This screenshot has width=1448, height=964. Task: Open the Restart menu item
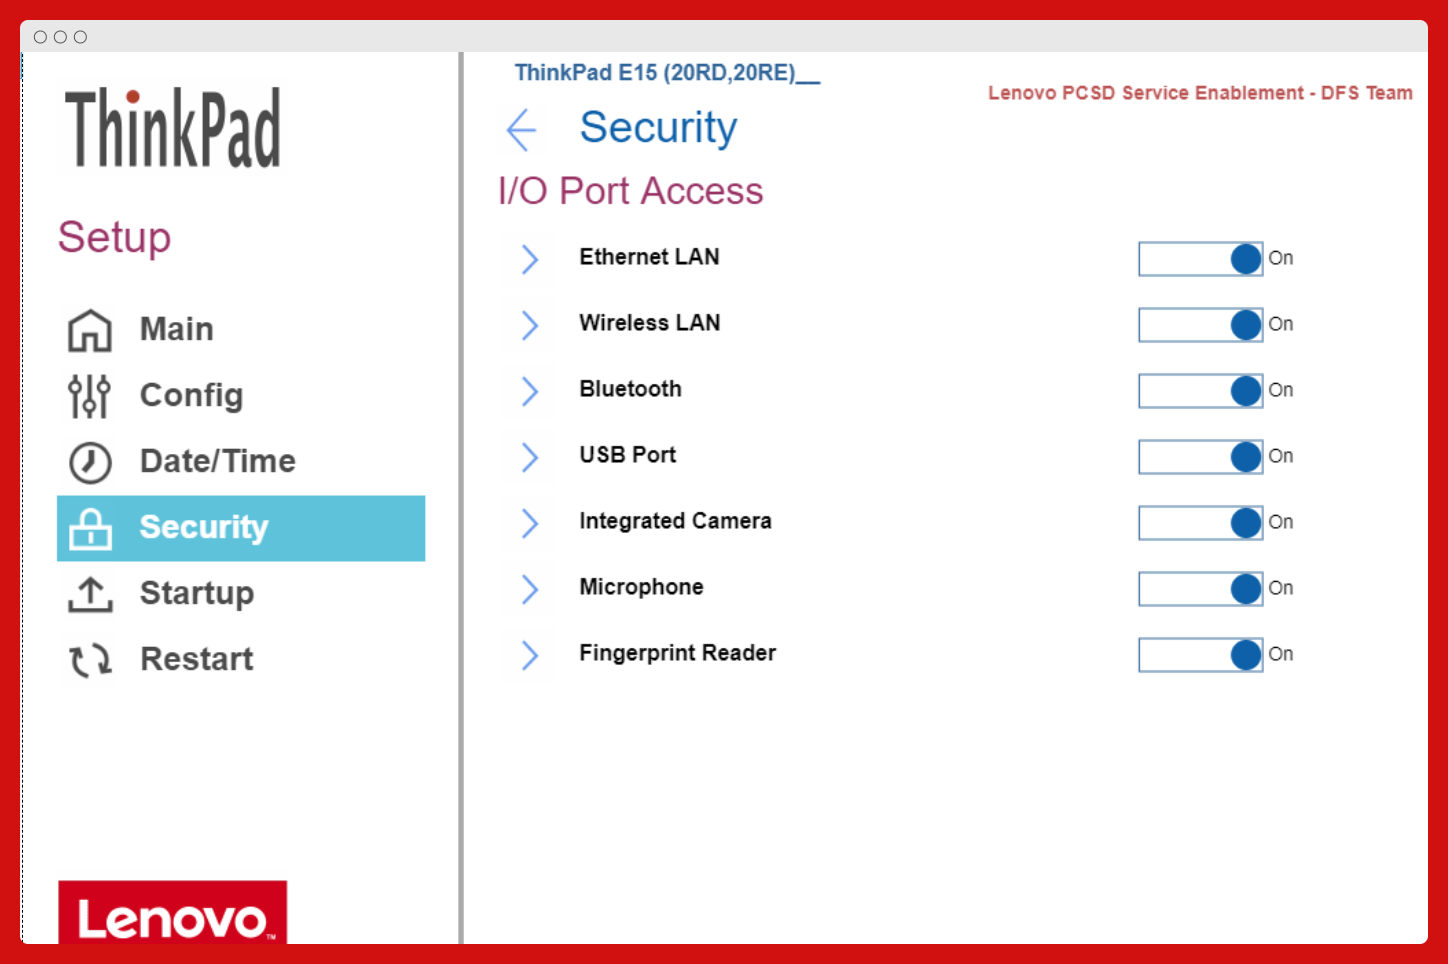(x=197, y=659)
